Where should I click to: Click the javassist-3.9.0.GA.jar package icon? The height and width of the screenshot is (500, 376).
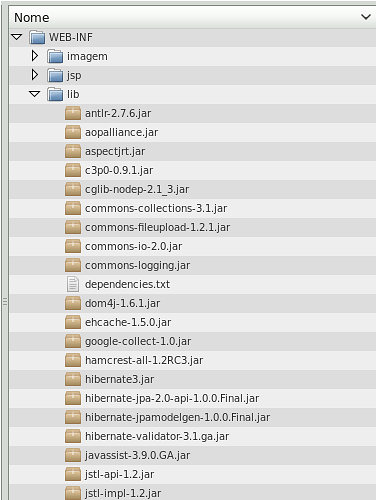click(73, 455)
